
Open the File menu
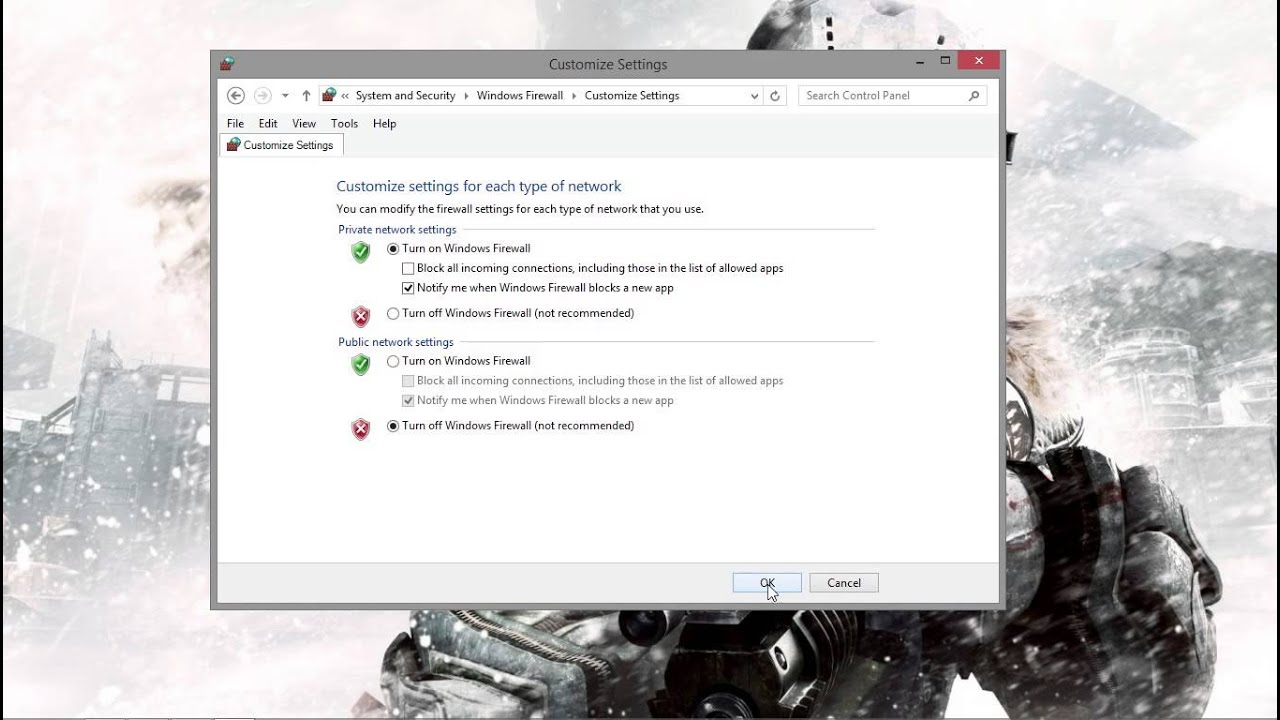(x=235, y=124)
